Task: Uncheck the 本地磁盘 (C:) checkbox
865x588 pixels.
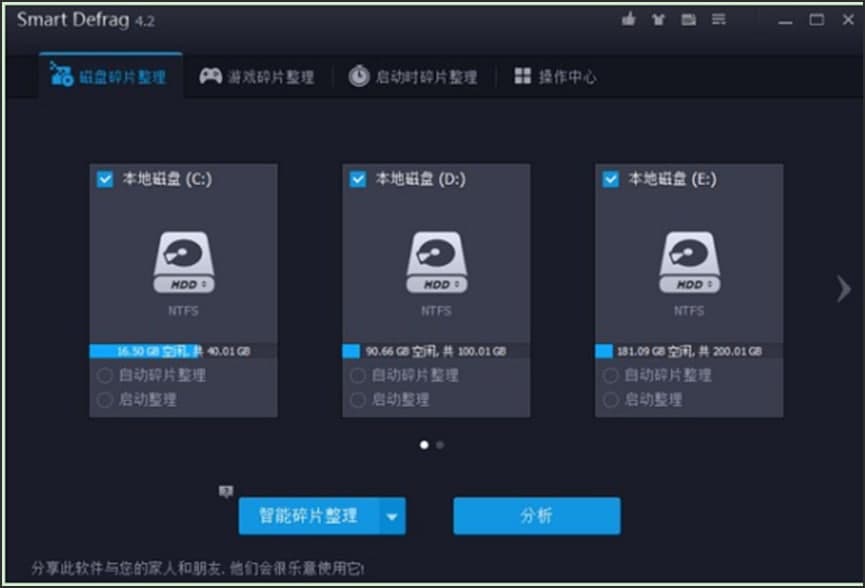Action: click(105, 179)
